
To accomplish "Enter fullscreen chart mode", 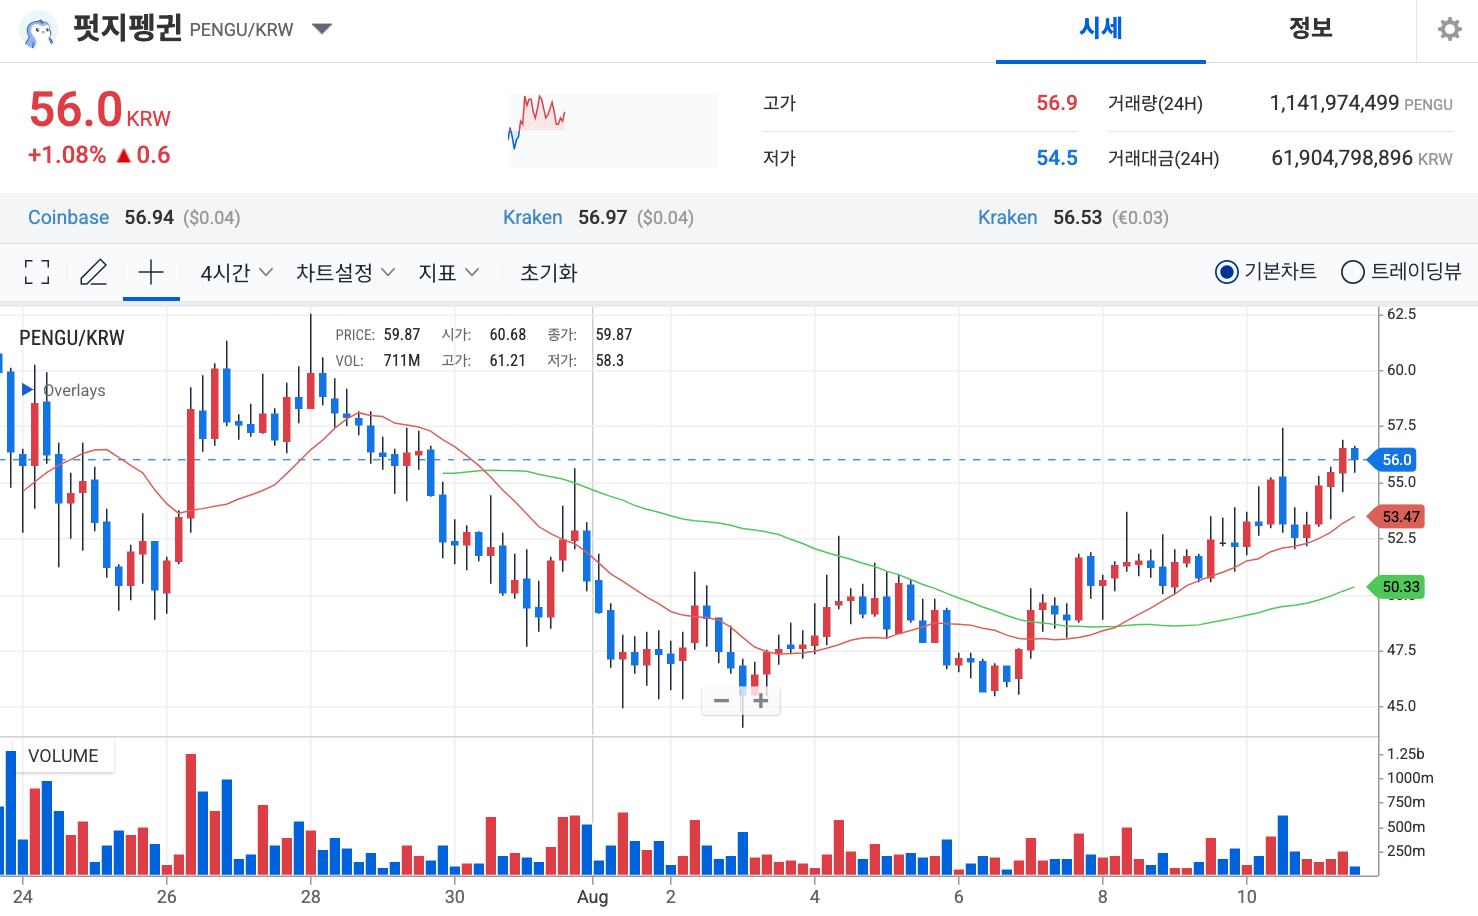I will coord(37,272).
